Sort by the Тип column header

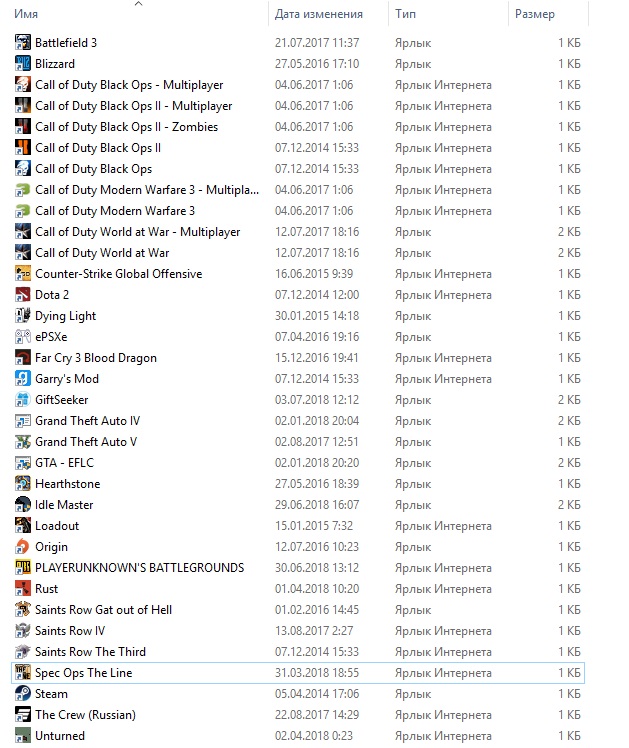(x=405, y=14)
